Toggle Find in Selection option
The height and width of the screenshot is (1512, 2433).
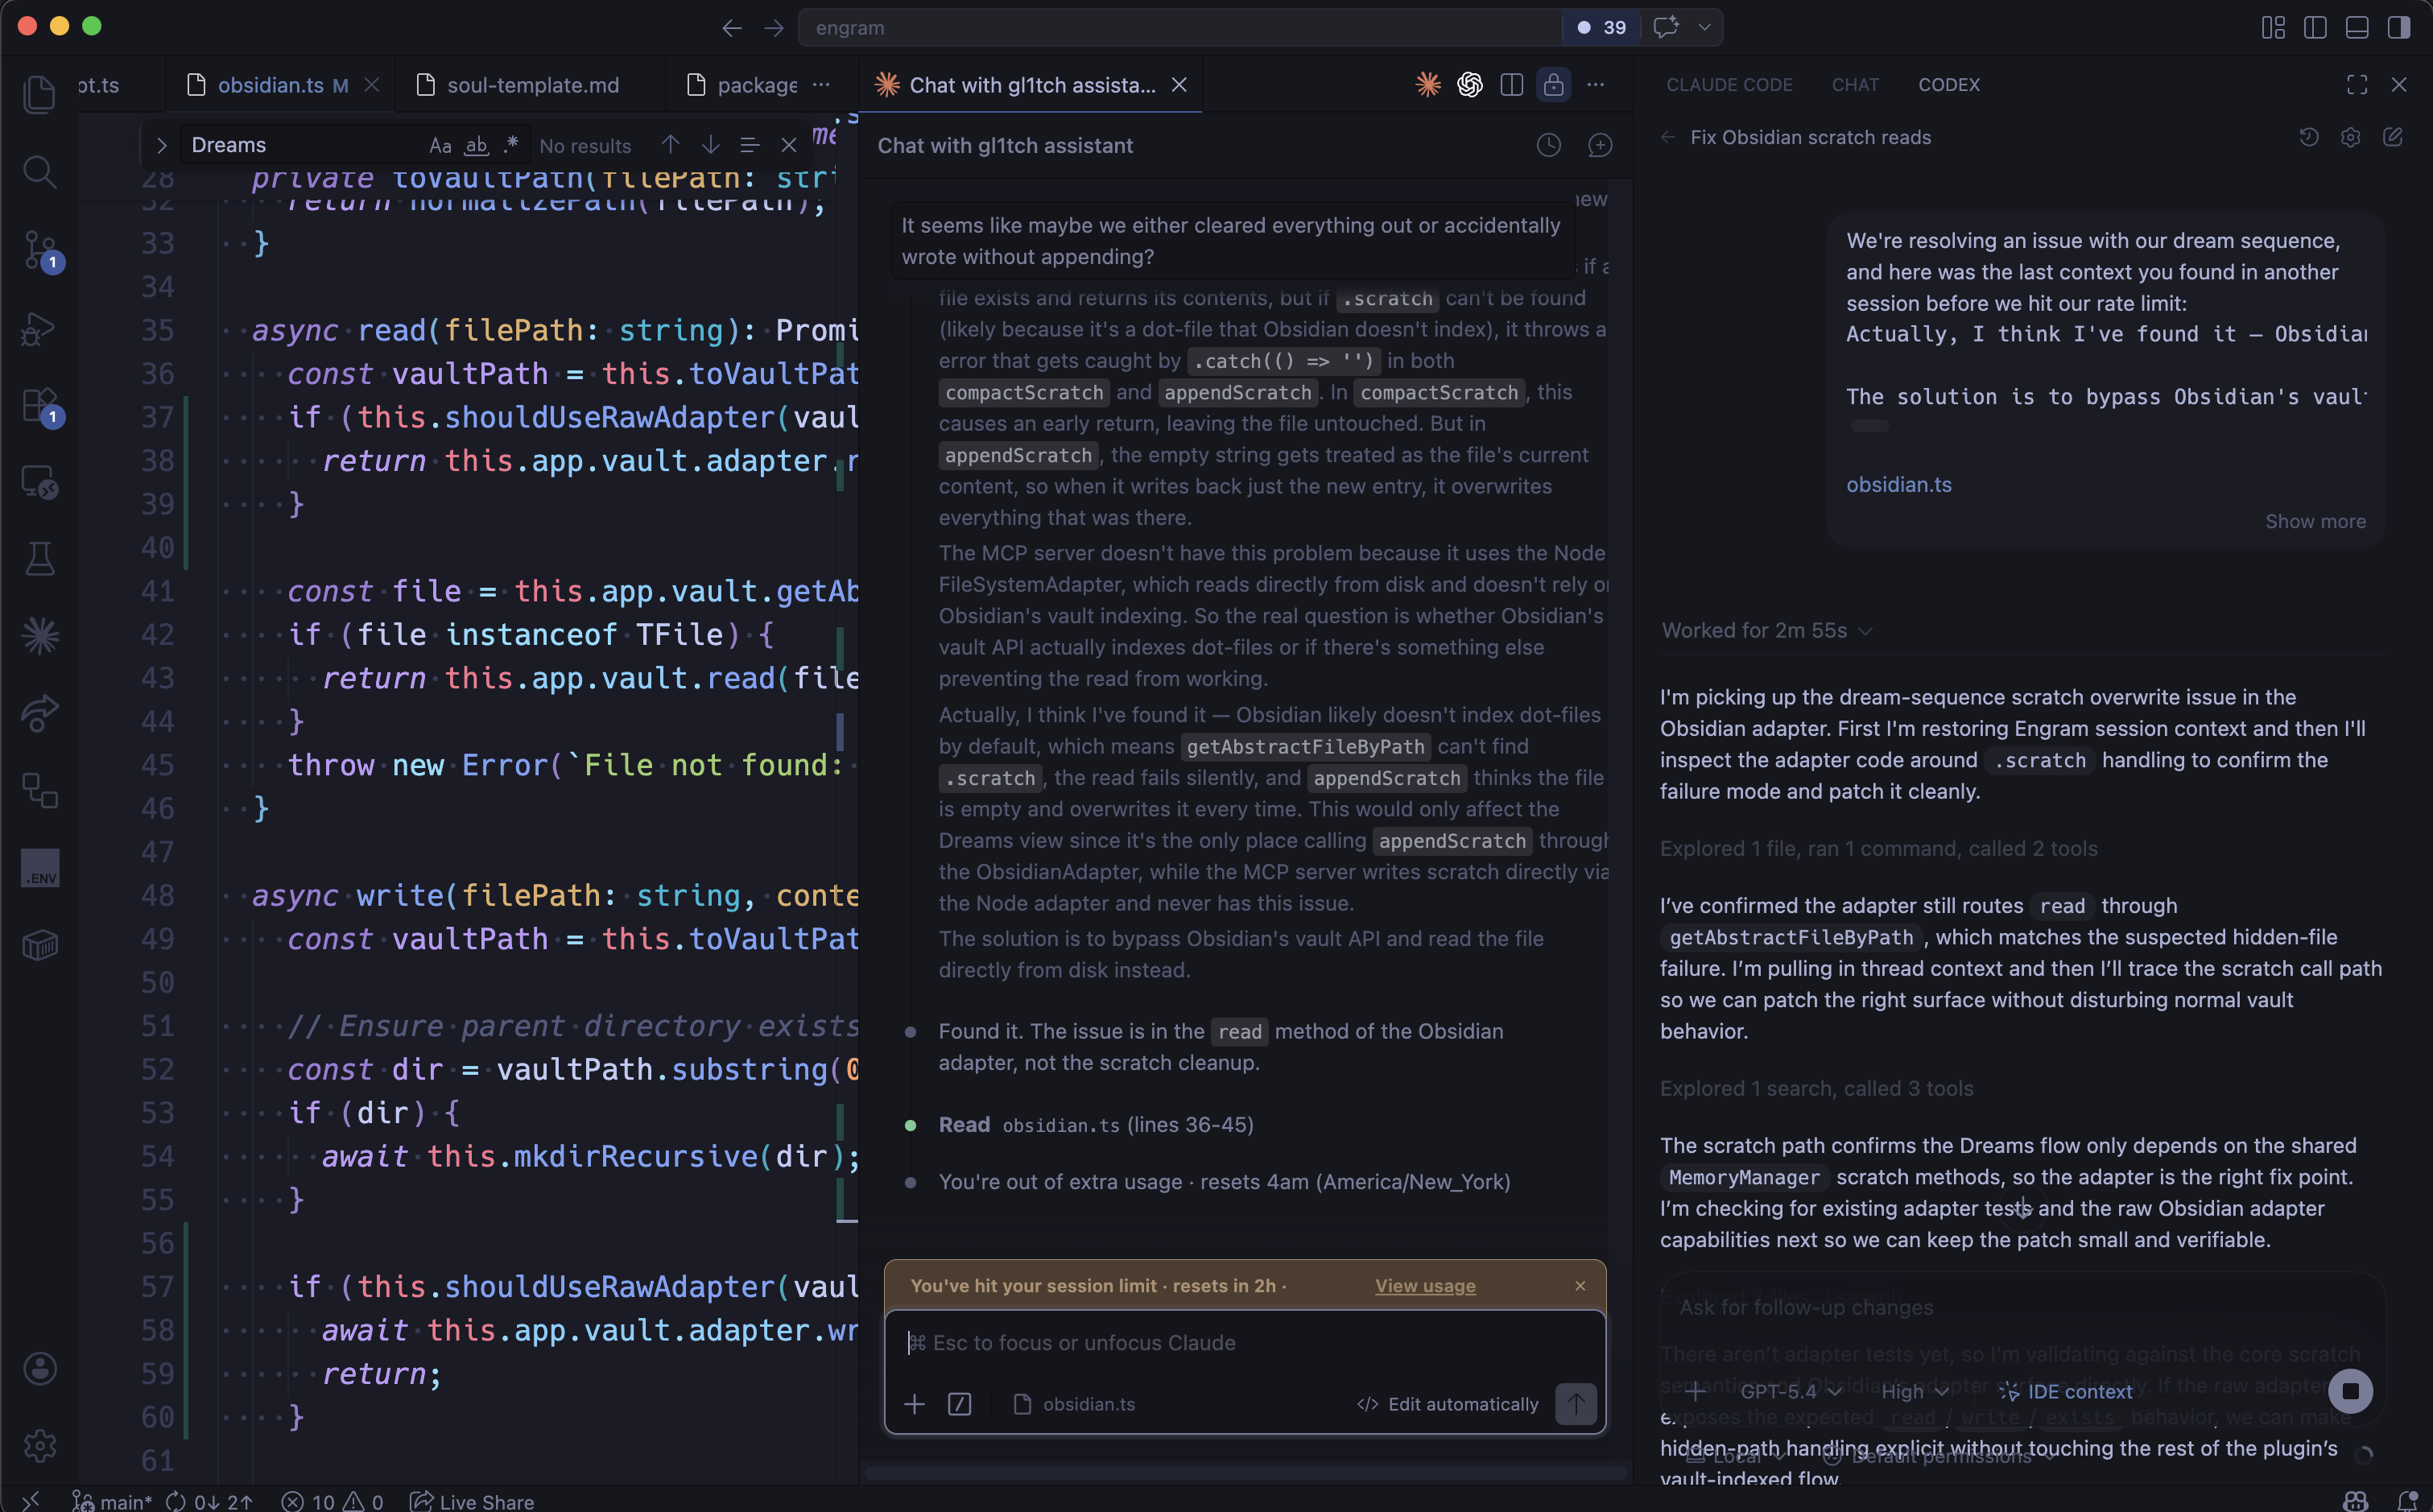pyautogui.click(x=749, y=145)
